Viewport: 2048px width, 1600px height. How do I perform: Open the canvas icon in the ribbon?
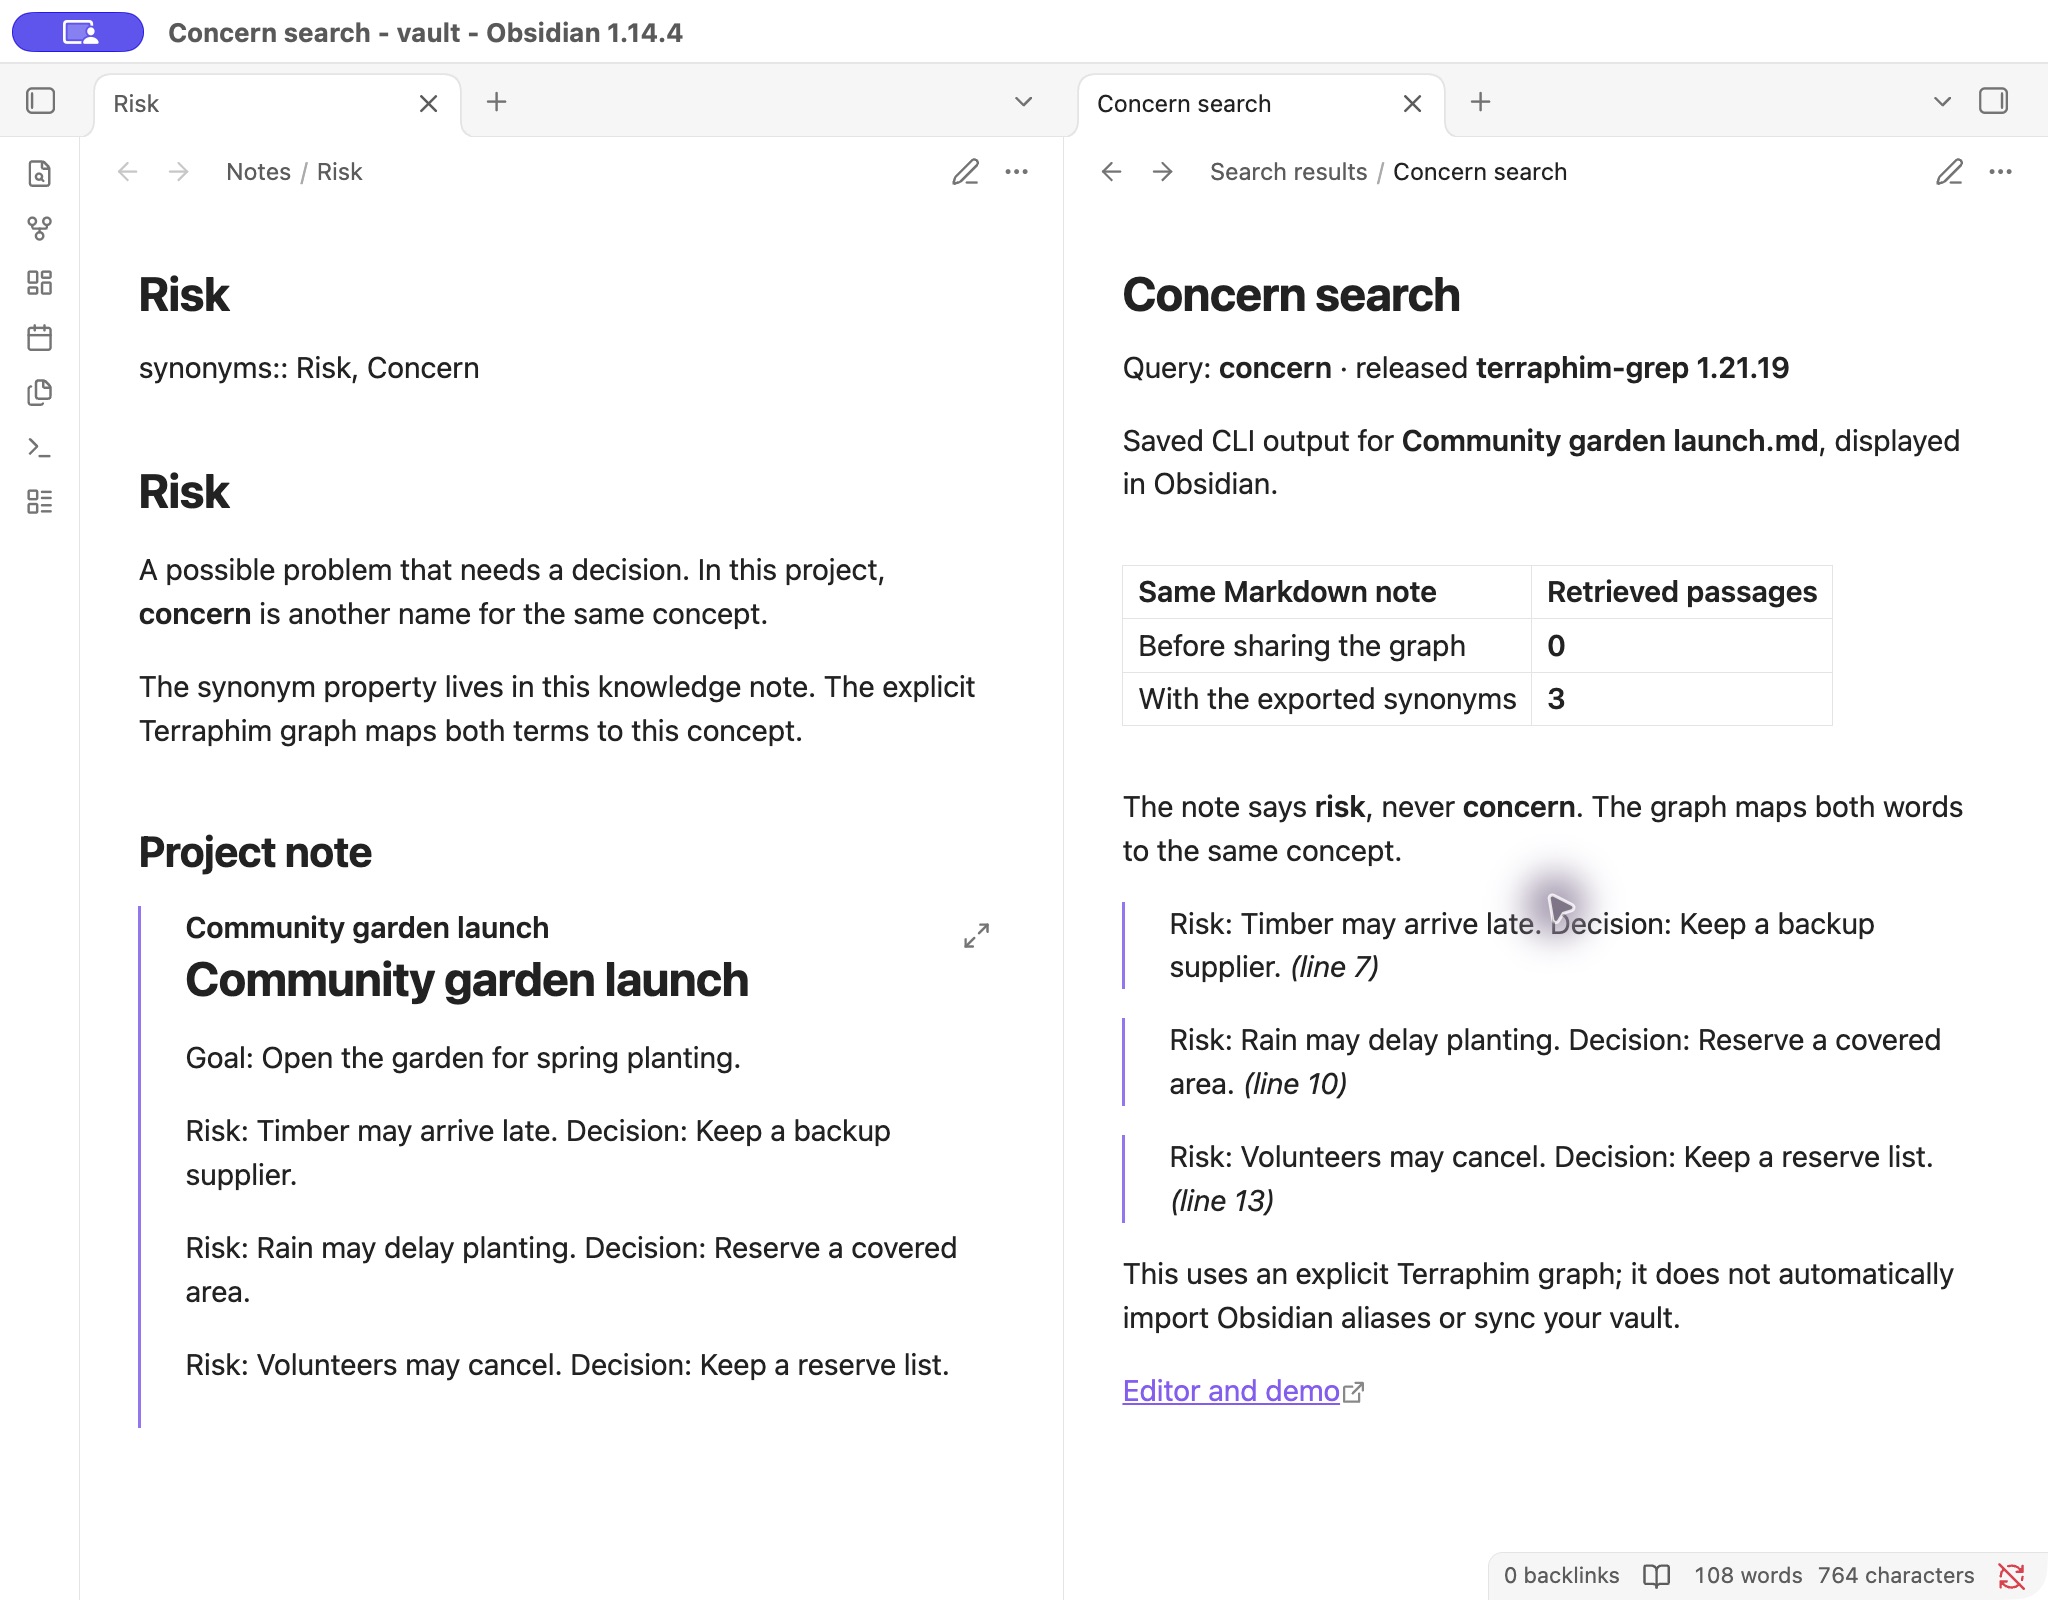pos(40,283)
